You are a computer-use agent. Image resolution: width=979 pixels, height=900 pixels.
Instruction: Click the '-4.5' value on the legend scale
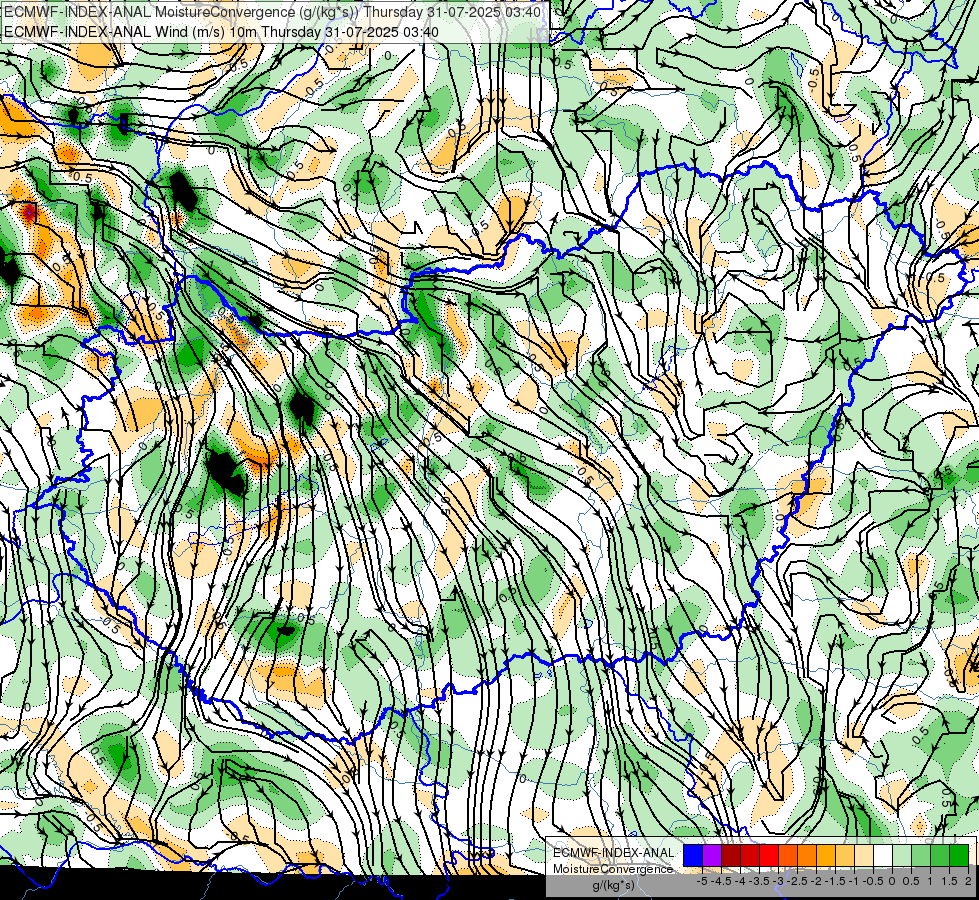(722, 881)
